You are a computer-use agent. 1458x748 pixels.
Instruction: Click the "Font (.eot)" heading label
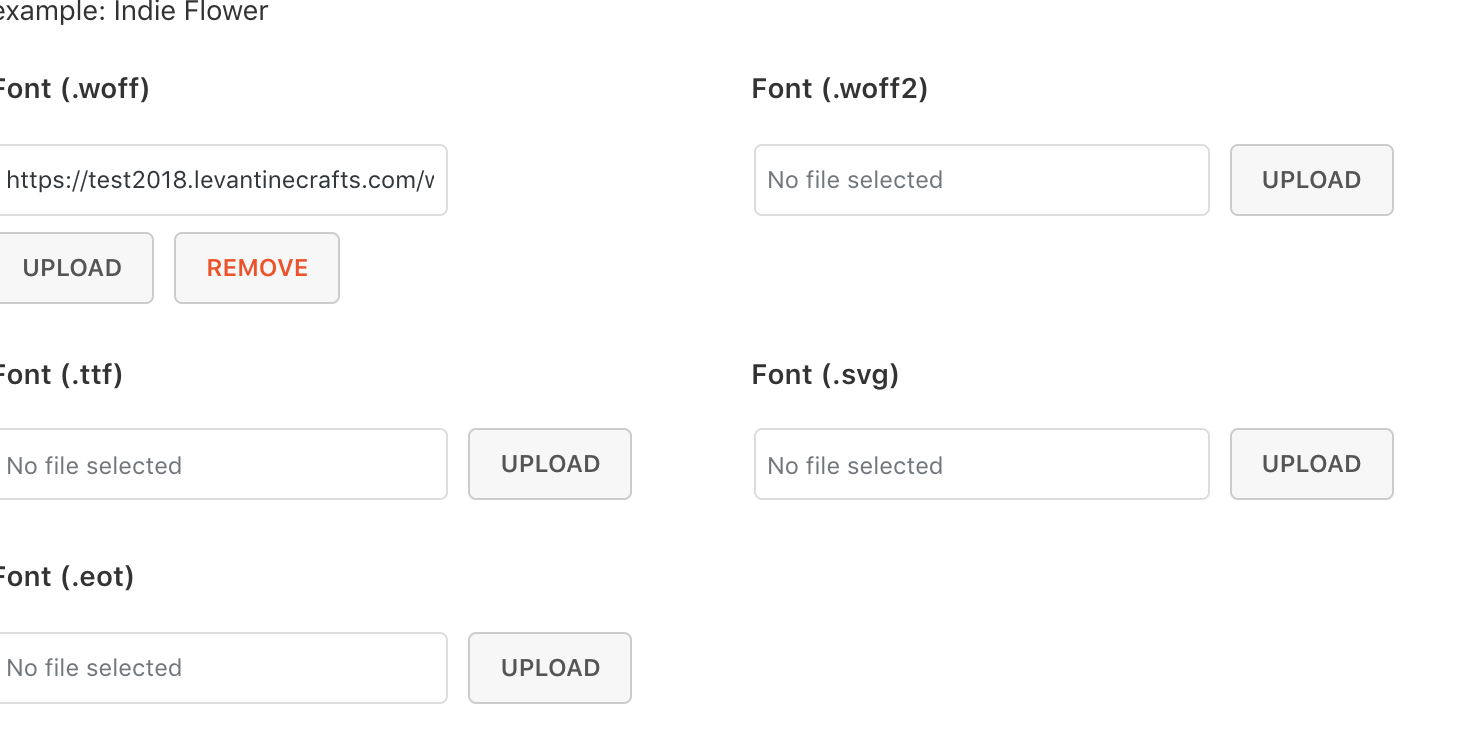coord(65,577)
